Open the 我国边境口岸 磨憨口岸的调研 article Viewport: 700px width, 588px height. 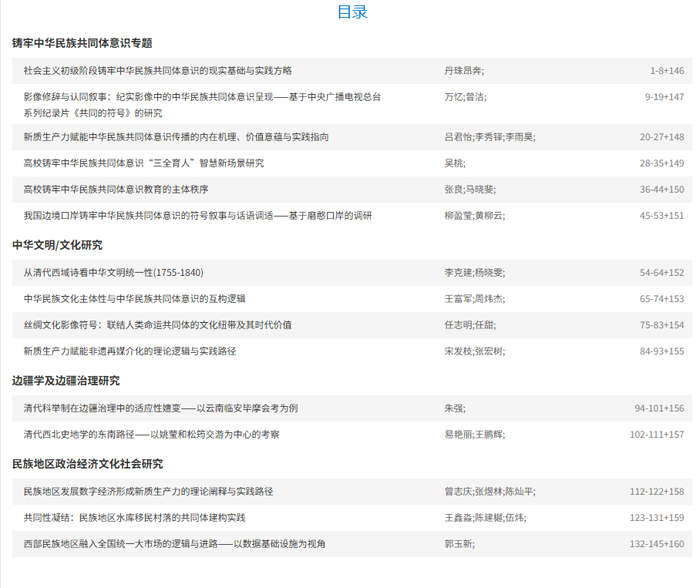click(x=197, y=215)
